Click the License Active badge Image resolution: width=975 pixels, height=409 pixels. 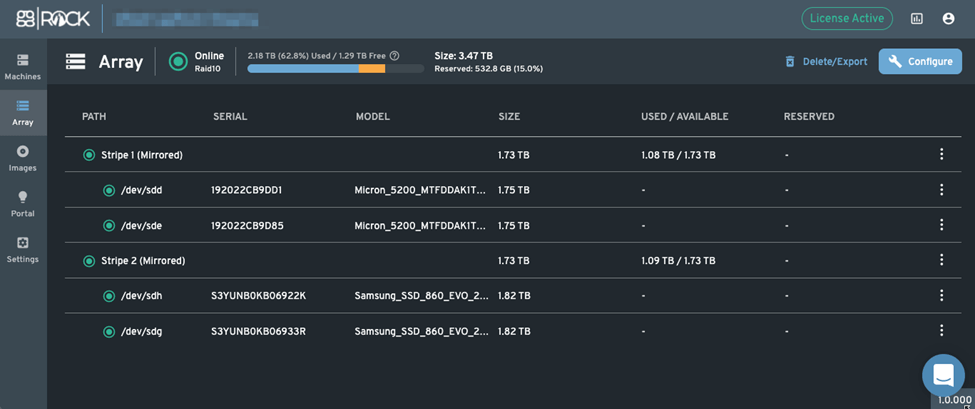point(847,19)
